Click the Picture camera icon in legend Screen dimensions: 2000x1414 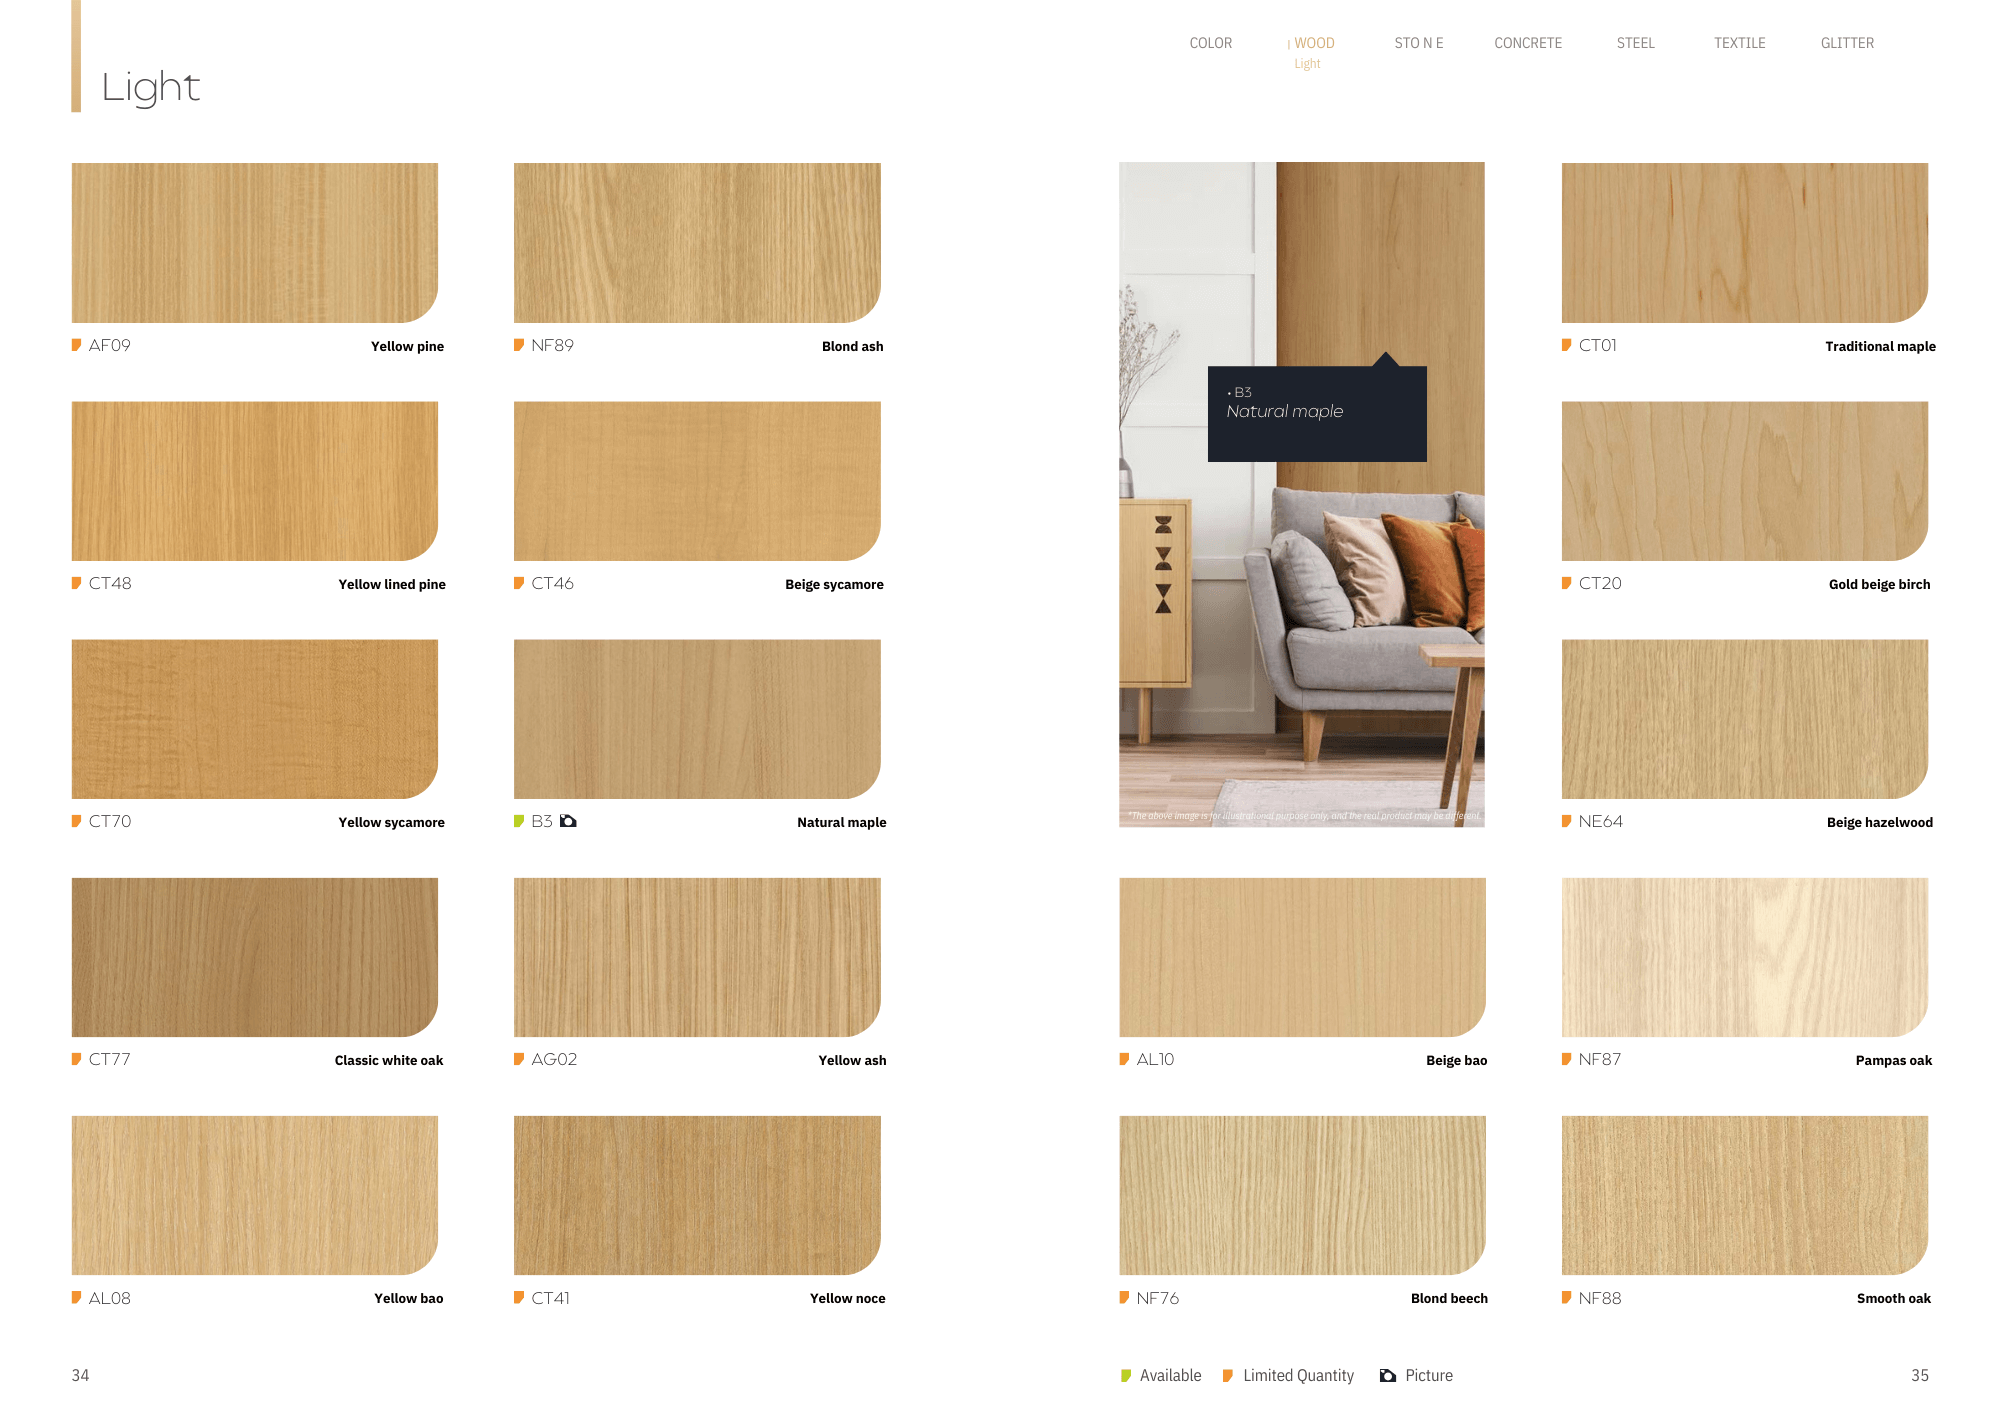(1387, 1376)
